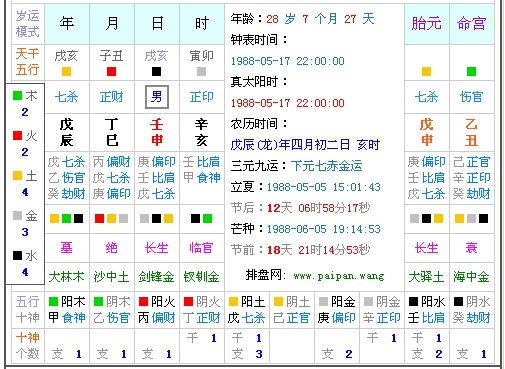Click 乙 伤官 in year hidden stems
This screenshot has width=505, height=369.
tap(67, 178)
